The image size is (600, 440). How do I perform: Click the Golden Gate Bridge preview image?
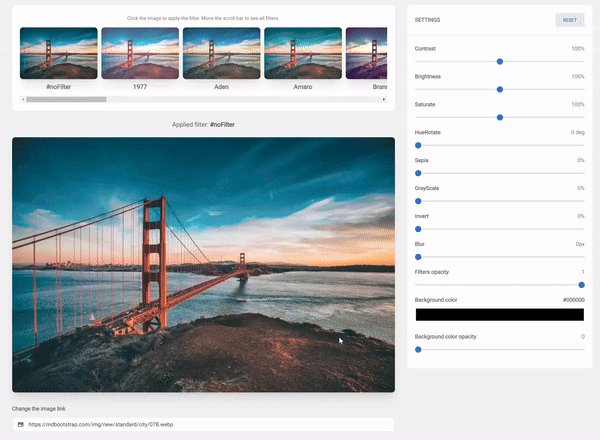[x=204, y=265]
